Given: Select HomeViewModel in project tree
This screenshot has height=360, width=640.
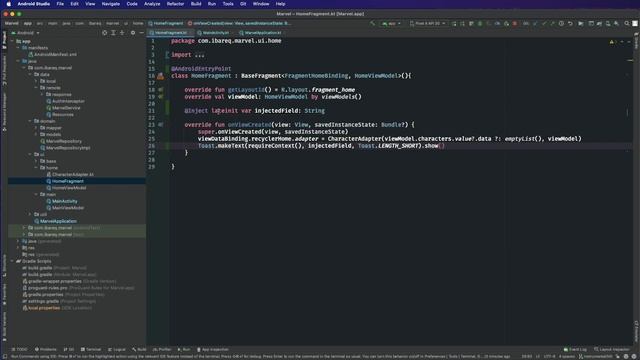Looking at the screenshot, I should tap(69, 188).
